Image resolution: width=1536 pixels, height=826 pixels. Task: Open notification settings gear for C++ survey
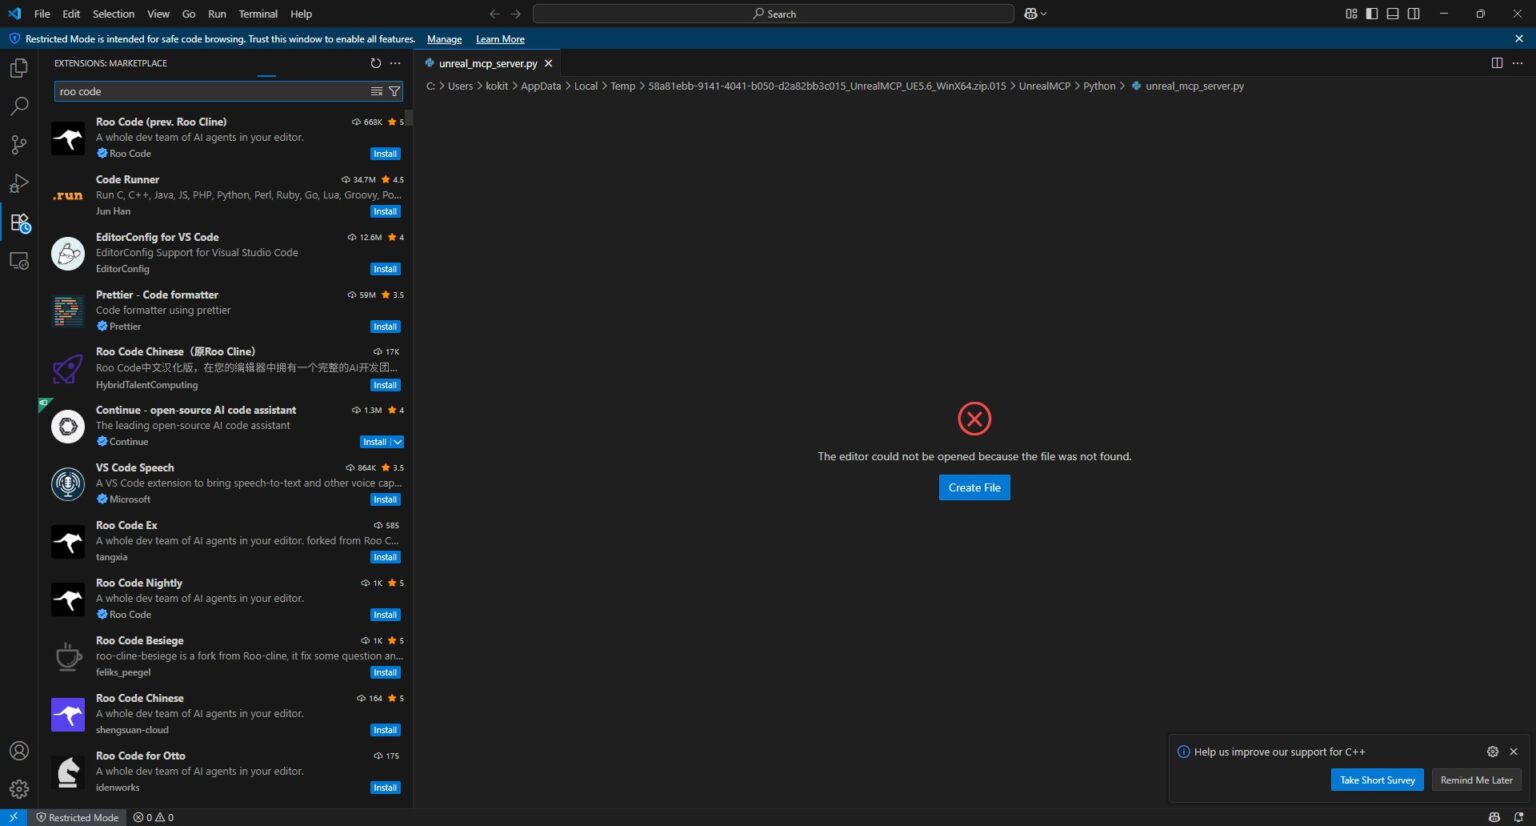click(1492, 752)
